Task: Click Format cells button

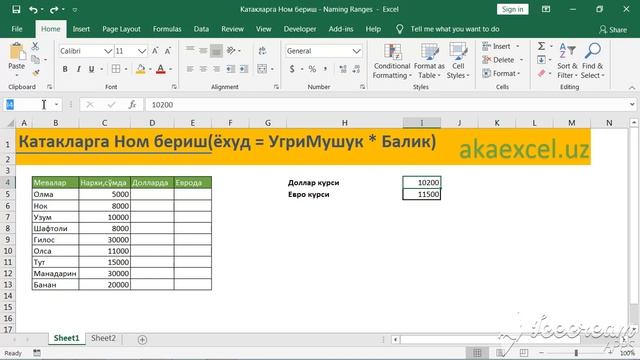Action: (x=501, y=73)
